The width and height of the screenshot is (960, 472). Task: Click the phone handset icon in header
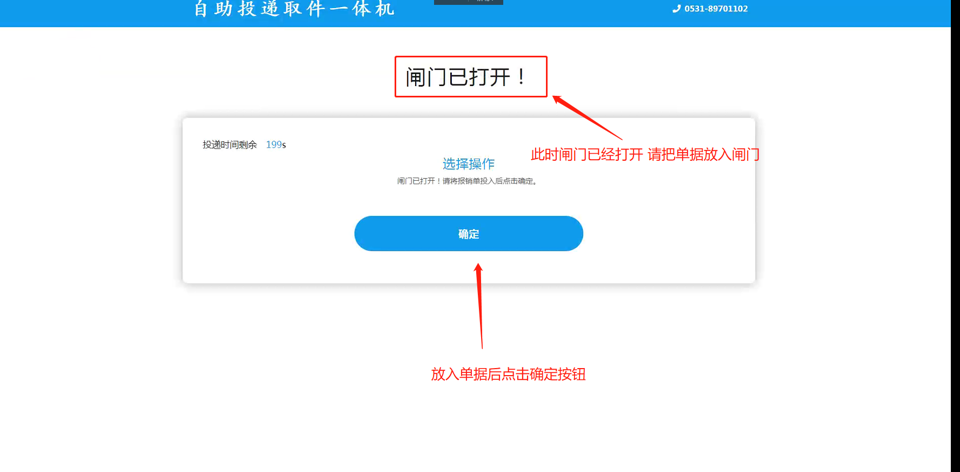point(677,9)
